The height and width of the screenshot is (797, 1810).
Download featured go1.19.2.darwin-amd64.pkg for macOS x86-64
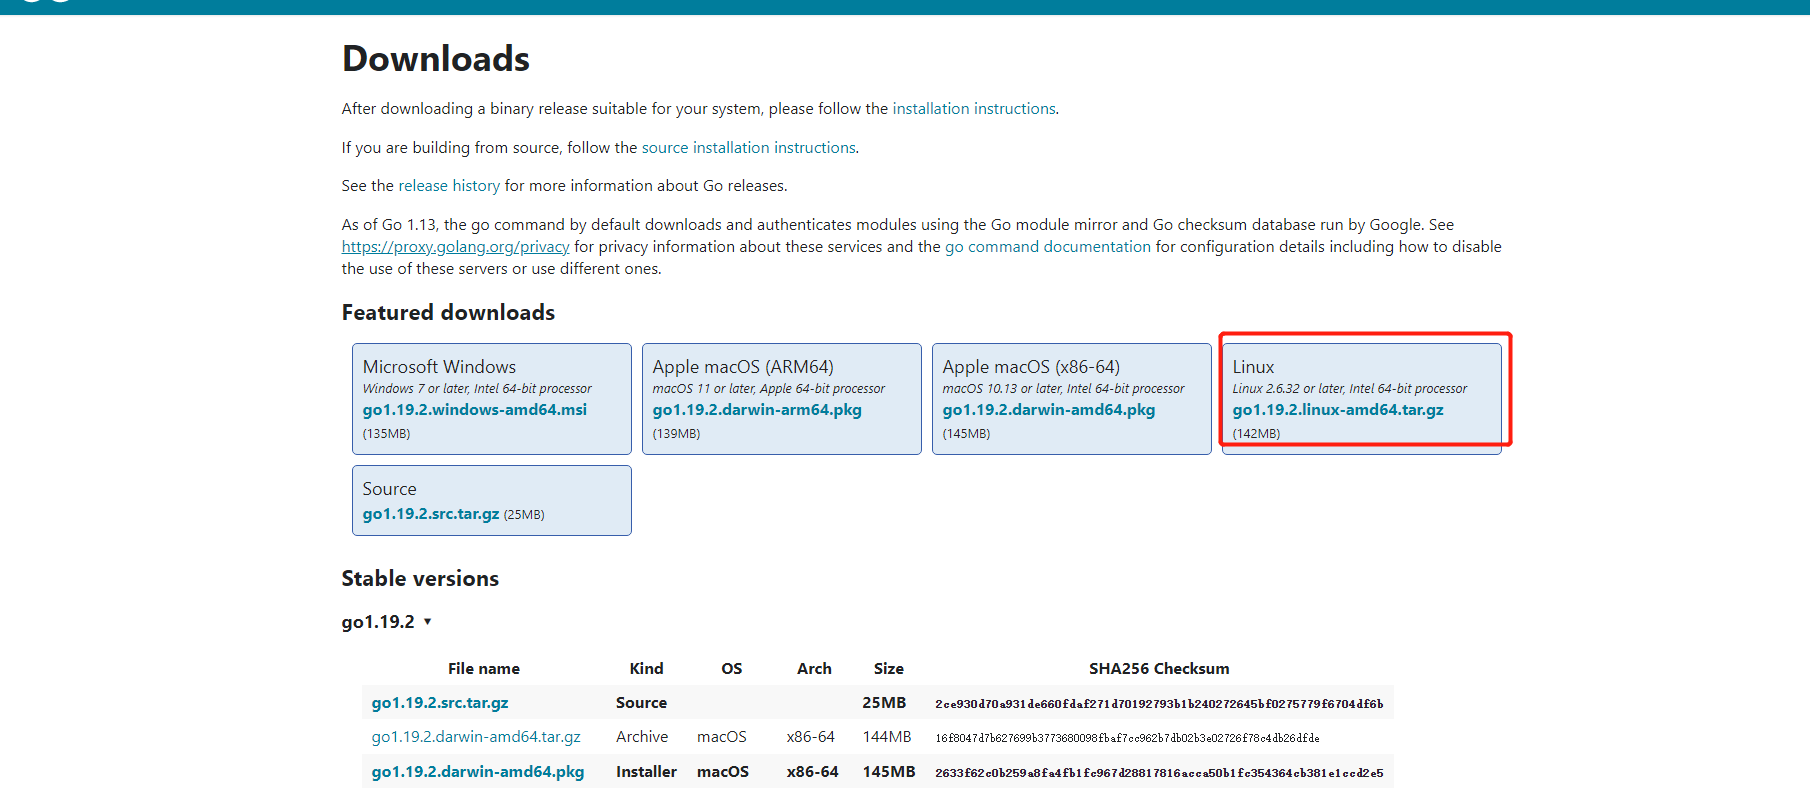click(x=1049, y=409)
